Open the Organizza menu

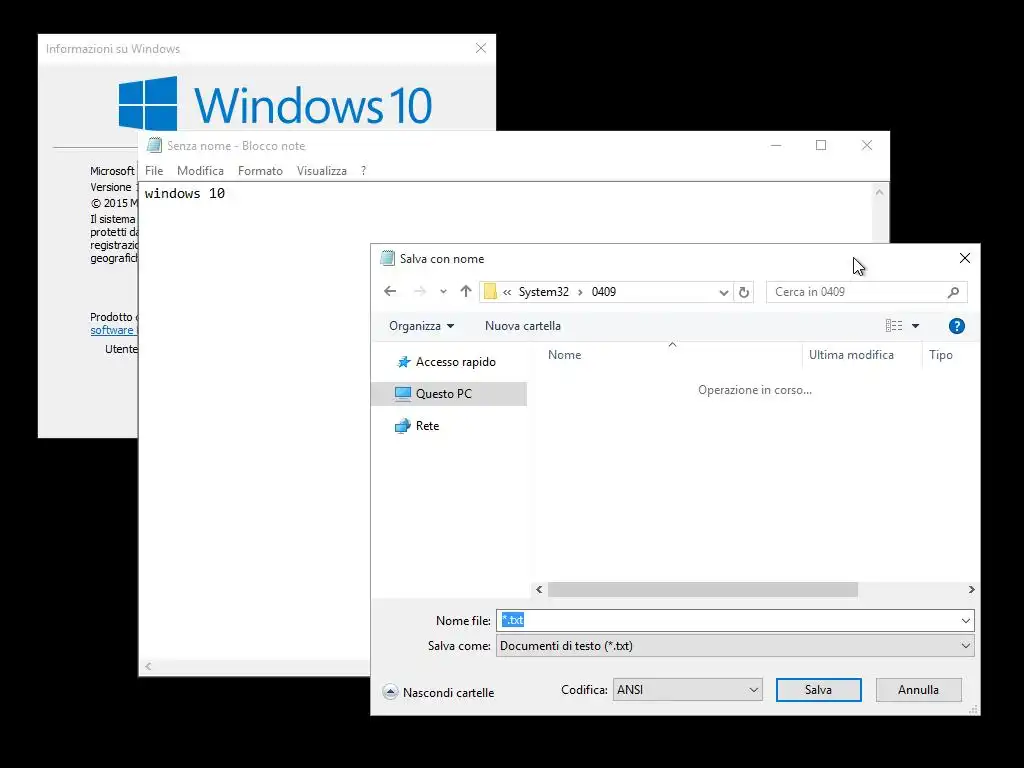point(421,326)
